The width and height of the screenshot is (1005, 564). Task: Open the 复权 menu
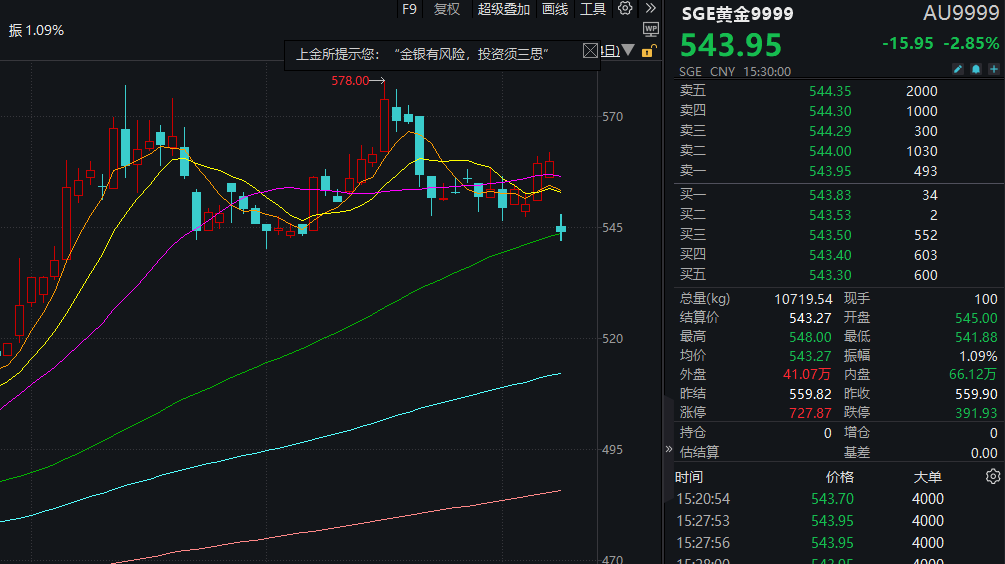447,9
